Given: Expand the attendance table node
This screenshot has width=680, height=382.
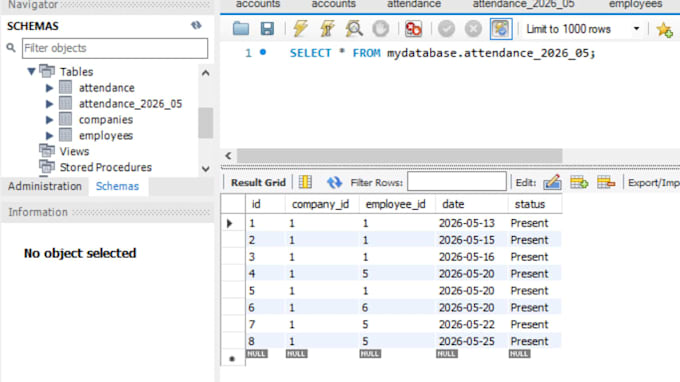Looking at the screenshot, I should [49, 88].
